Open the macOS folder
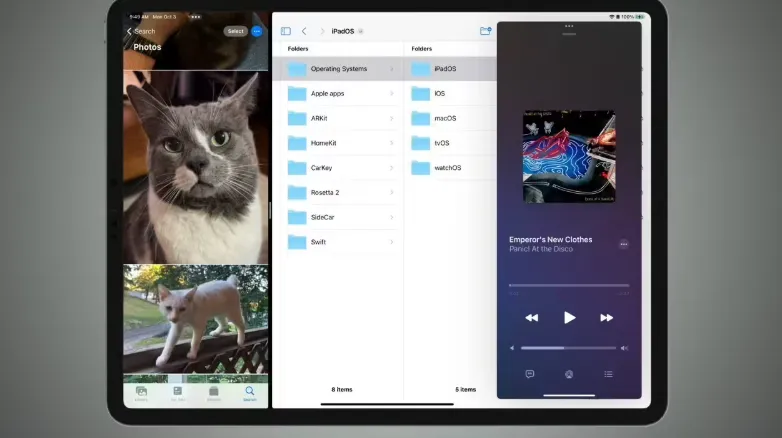The height and width of the screenshot is (438, 782). tap(450, 118)
